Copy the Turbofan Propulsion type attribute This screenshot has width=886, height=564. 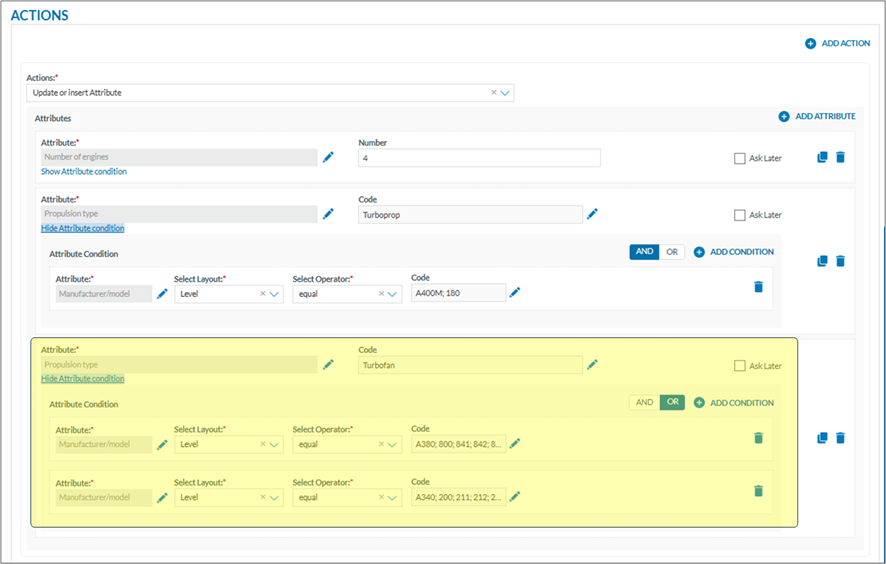[x=822, y=438]
